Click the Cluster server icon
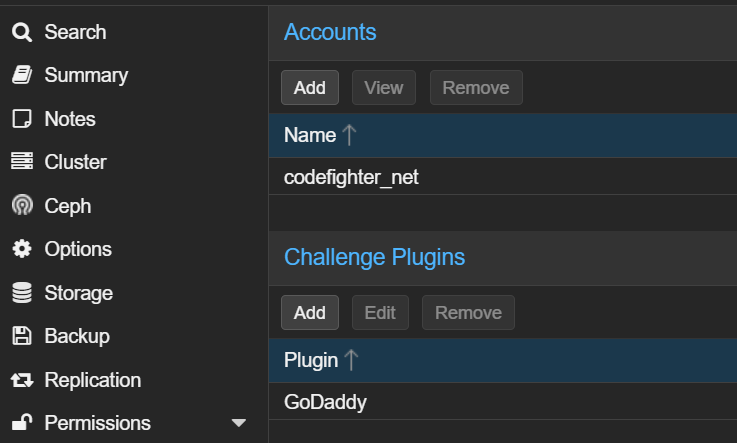The height and width of the screenshot is (443, 737). tap(22, 161)
